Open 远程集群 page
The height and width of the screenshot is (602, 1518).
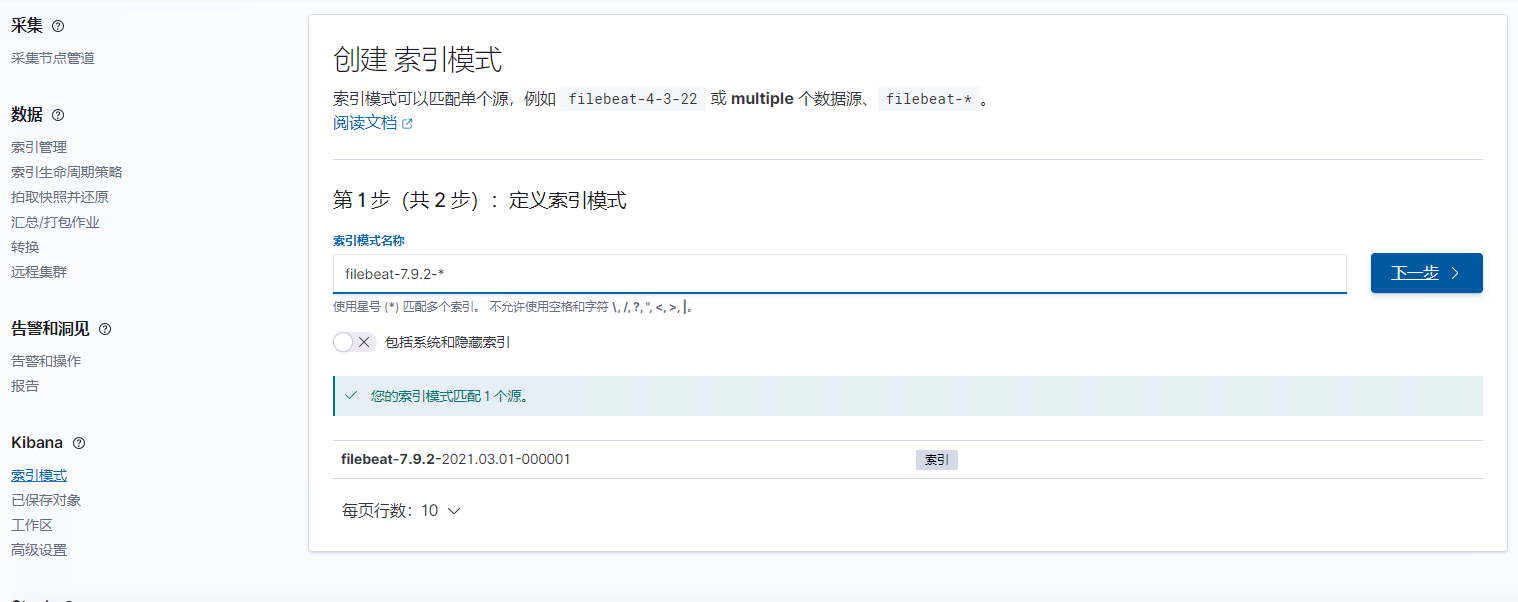[x=39, y=272]
